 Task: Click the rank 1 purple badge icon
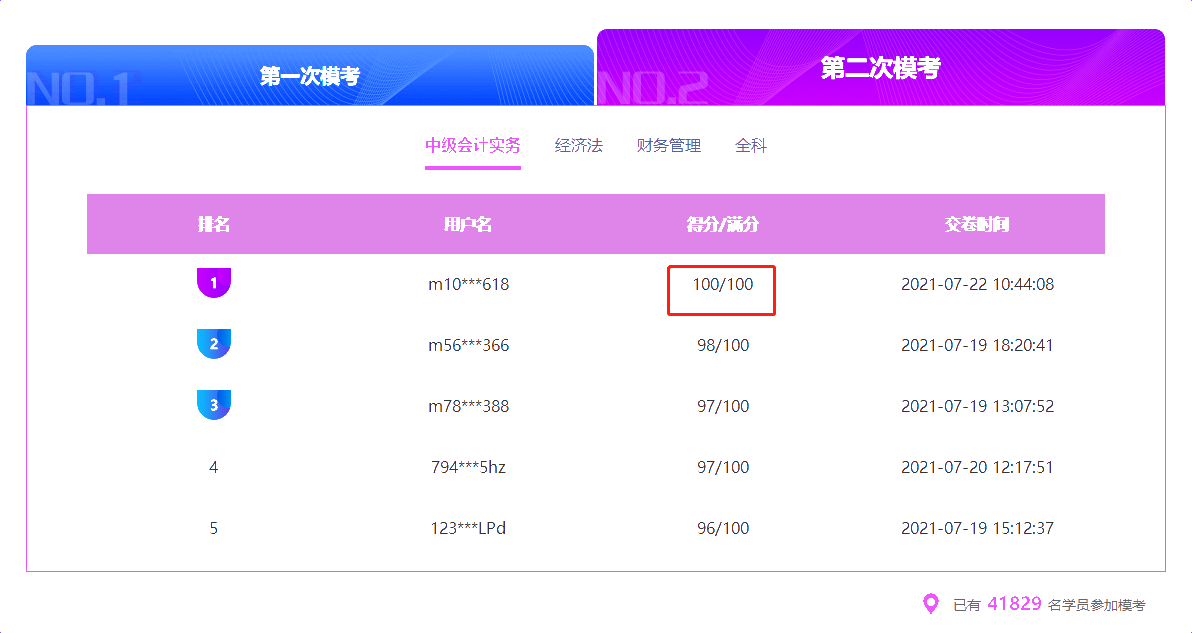click(214, 283)
